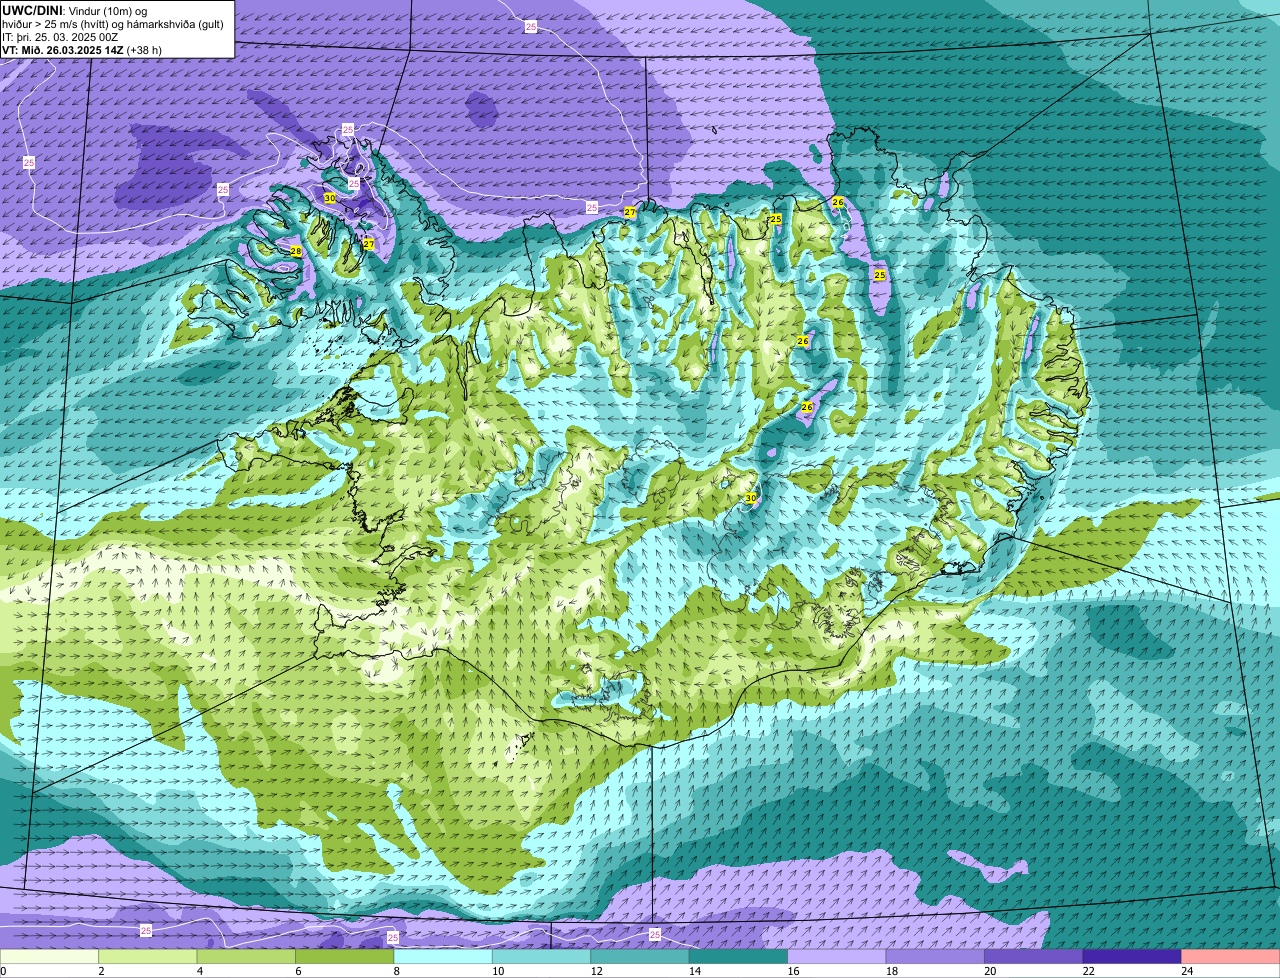Click the 'UWC/DINI' bold title in legend box
This screenshot has width=1280, height=978.
(32, 10)
